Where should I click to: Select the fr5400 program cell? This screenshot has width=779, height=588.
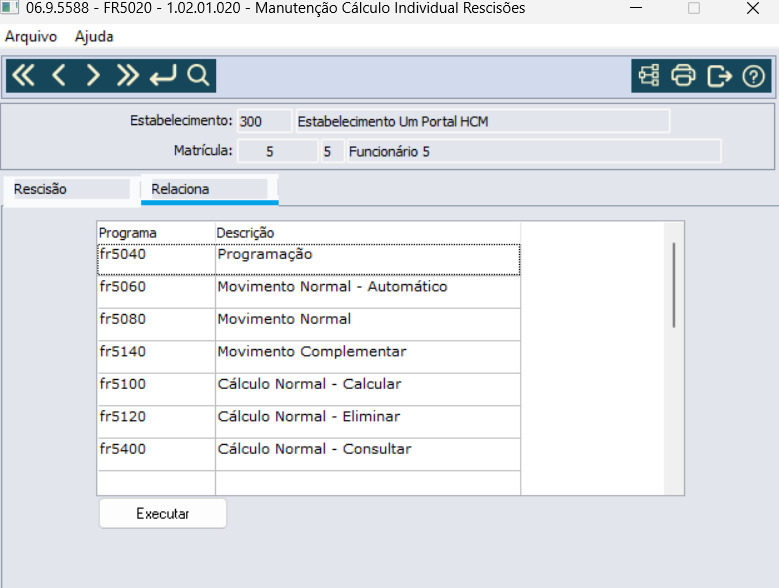[x=156, y=454]
